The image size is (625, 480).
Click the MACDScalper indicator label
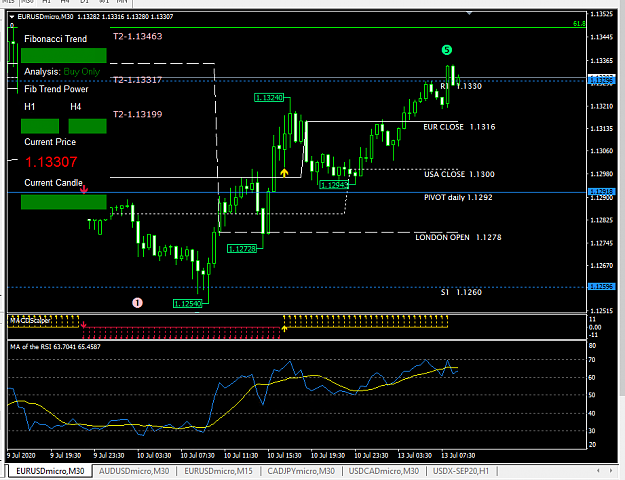click(30, 321)
